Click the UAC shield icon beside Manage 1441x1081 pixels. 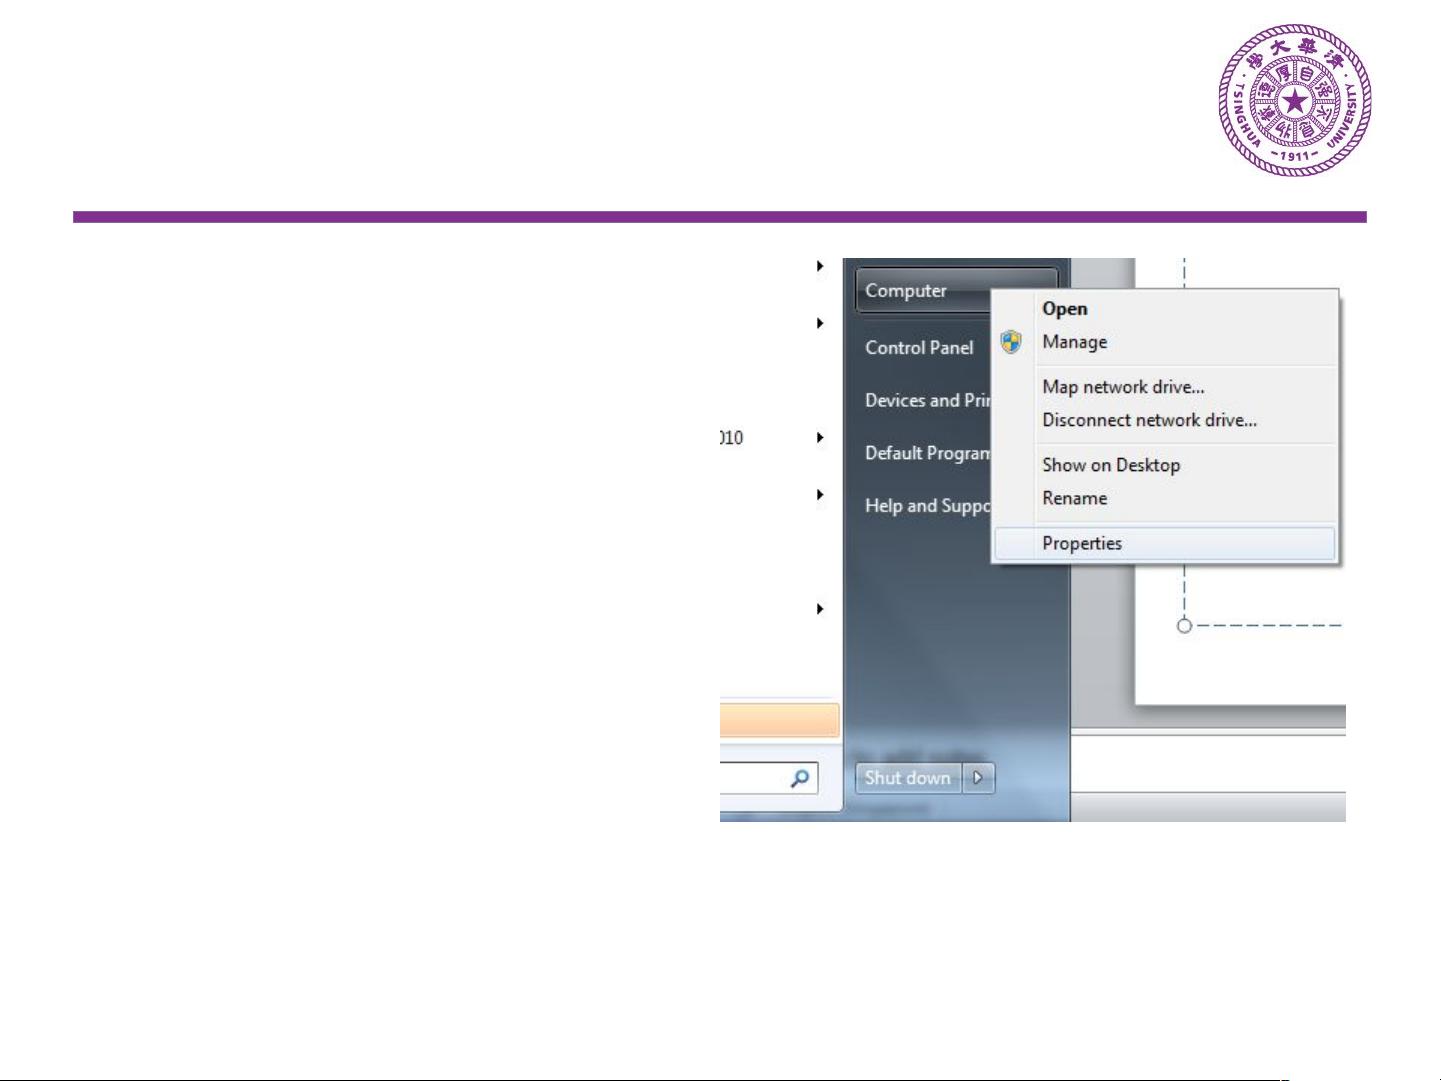[1011, 342]
